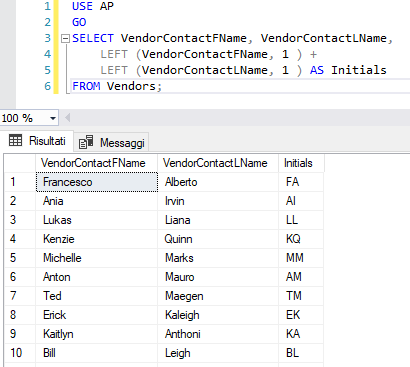Click the horizontal scroll left arrow

click(68, 118)
